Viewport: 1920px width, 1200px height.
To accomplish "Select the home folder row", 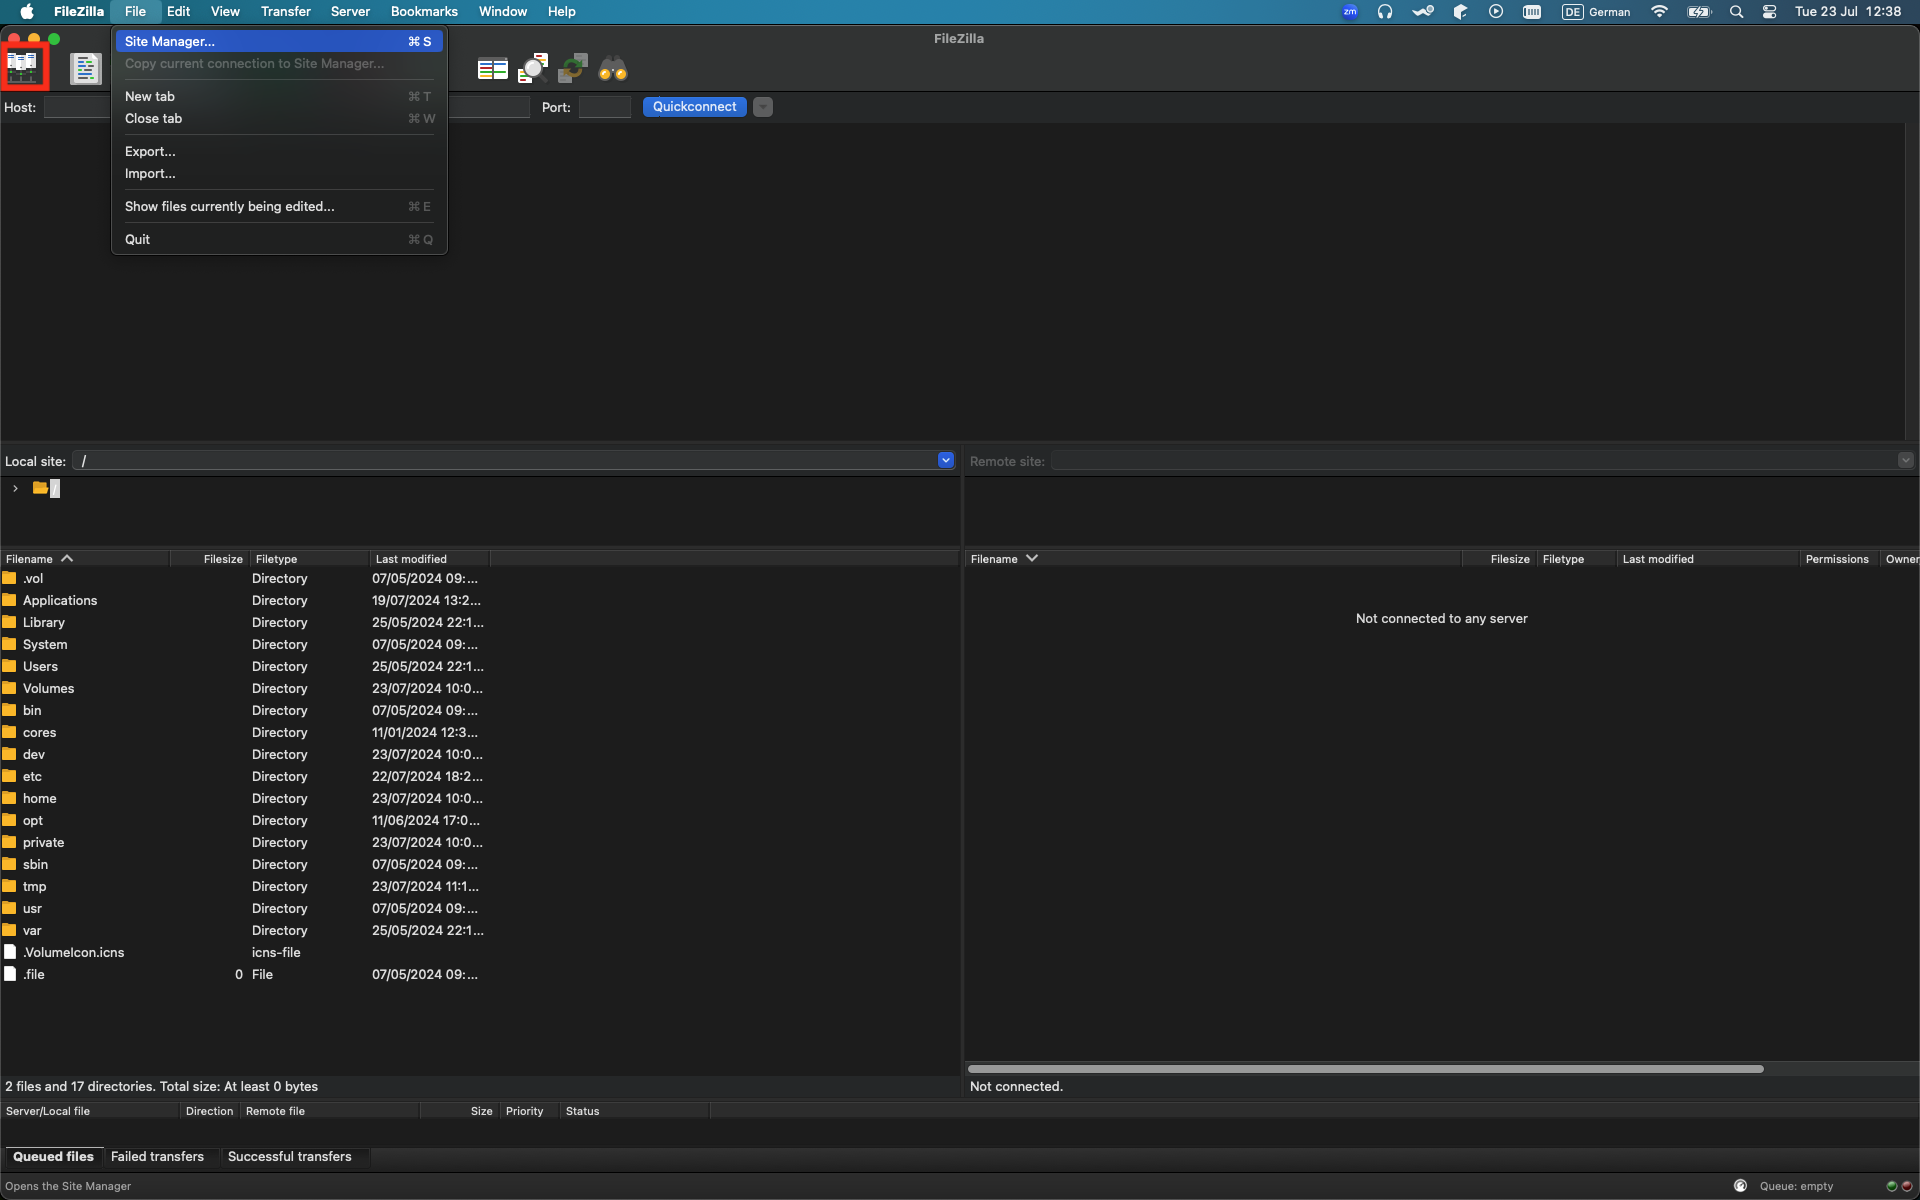I will [480, 798].
